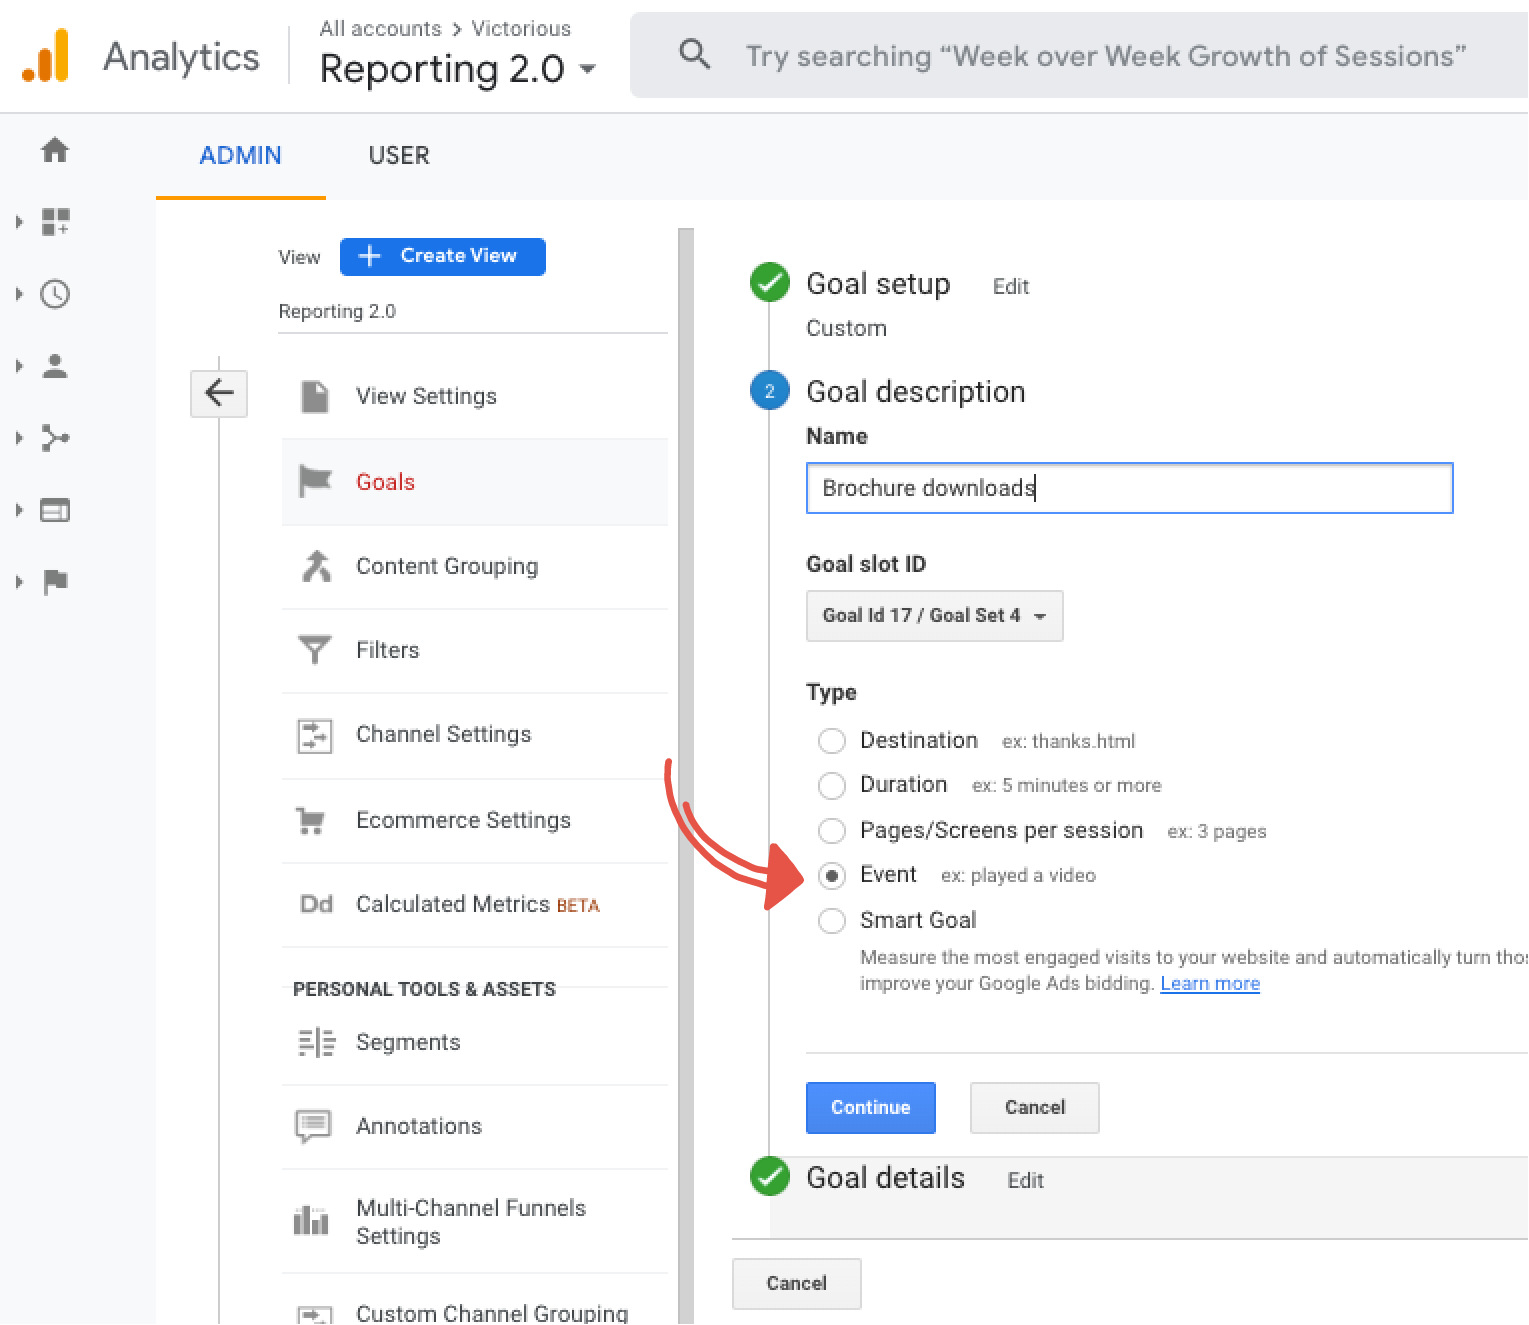Screen dimensions: 1529x1325
Task: Open the Conversions flag icon in sidebar
Action: coord(55,582)
